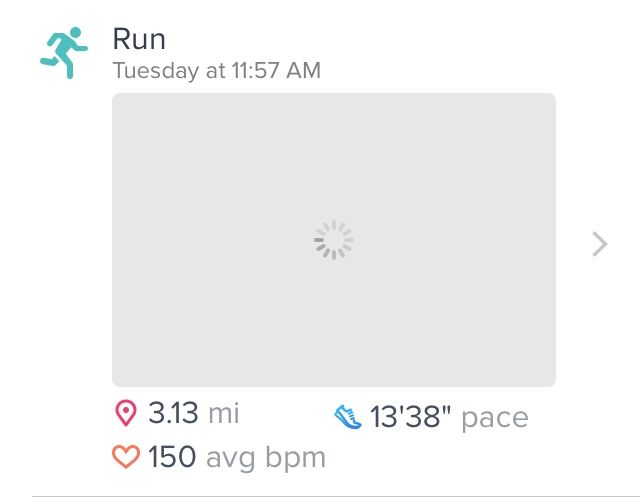Open the "Run" activity title
Screen dimensions: 640x498
pyautogui.click(x=139, y=39)
